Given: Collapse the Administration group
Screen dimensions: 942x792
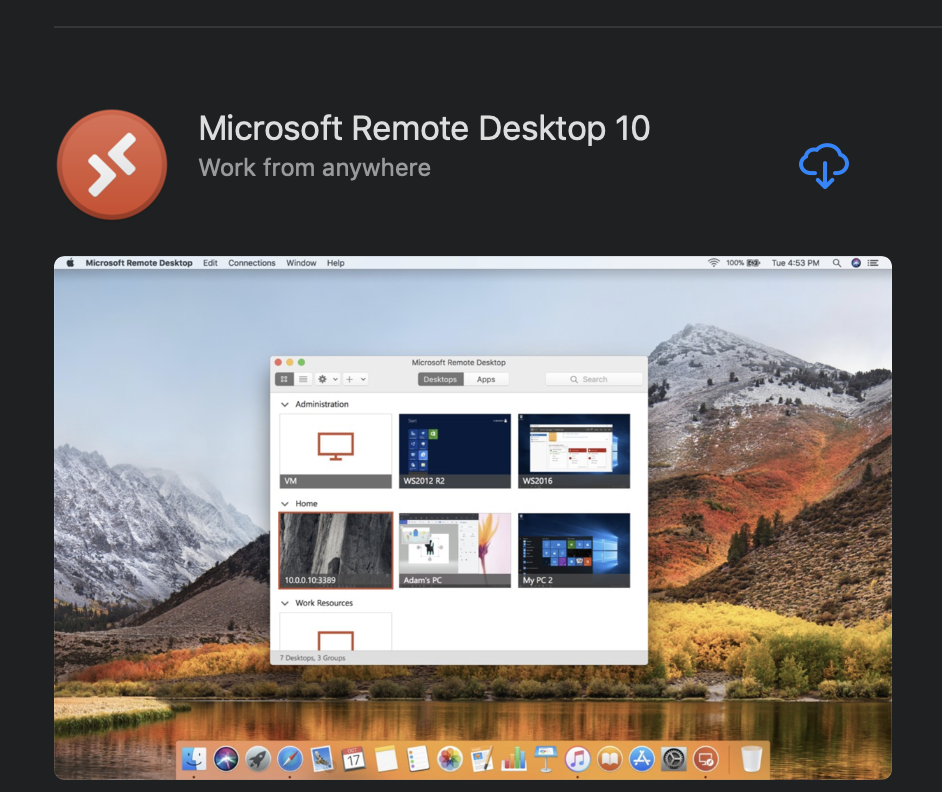Looking at the screenshot, I should click(x=285, y=404).
